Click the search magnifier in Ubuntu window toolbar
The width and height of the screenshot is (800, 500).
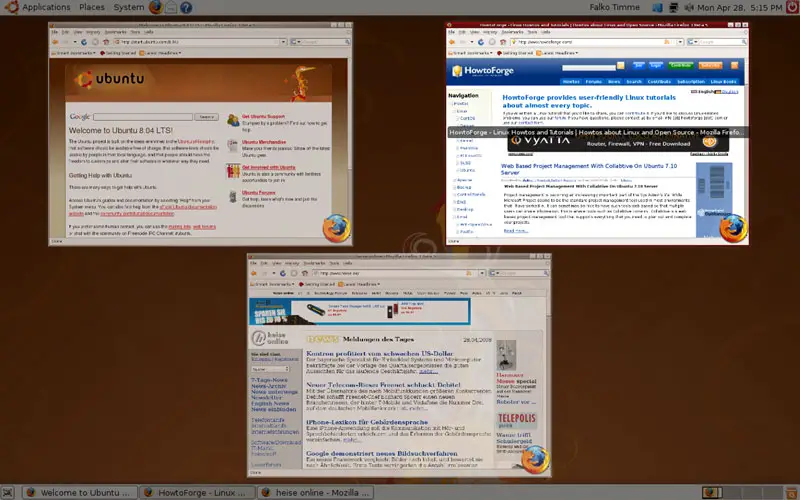[347, 42]
